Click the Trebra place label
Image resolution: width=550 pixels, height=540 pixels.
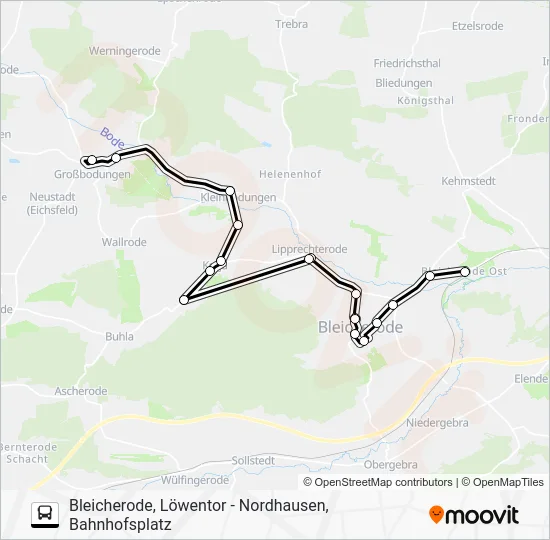pos(291,24)
